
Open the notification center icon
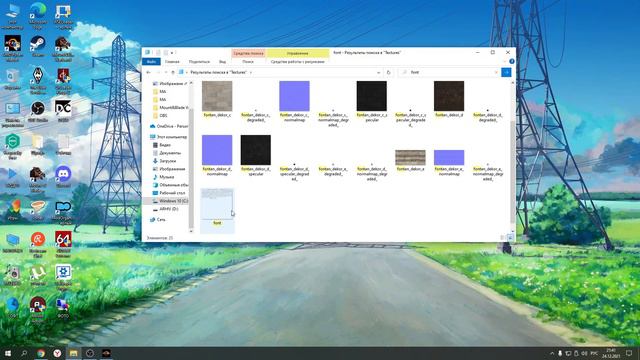[629, 353]
